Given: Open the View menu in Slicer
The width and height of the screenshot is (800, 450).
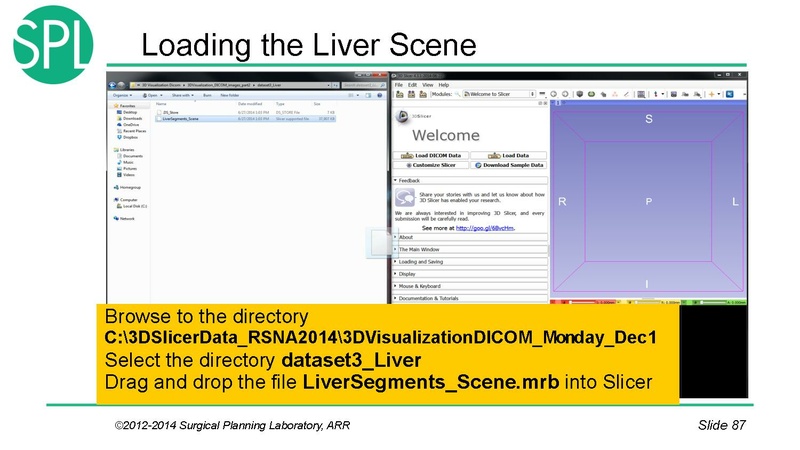Looking at the screenshot, I should (428, 85).
